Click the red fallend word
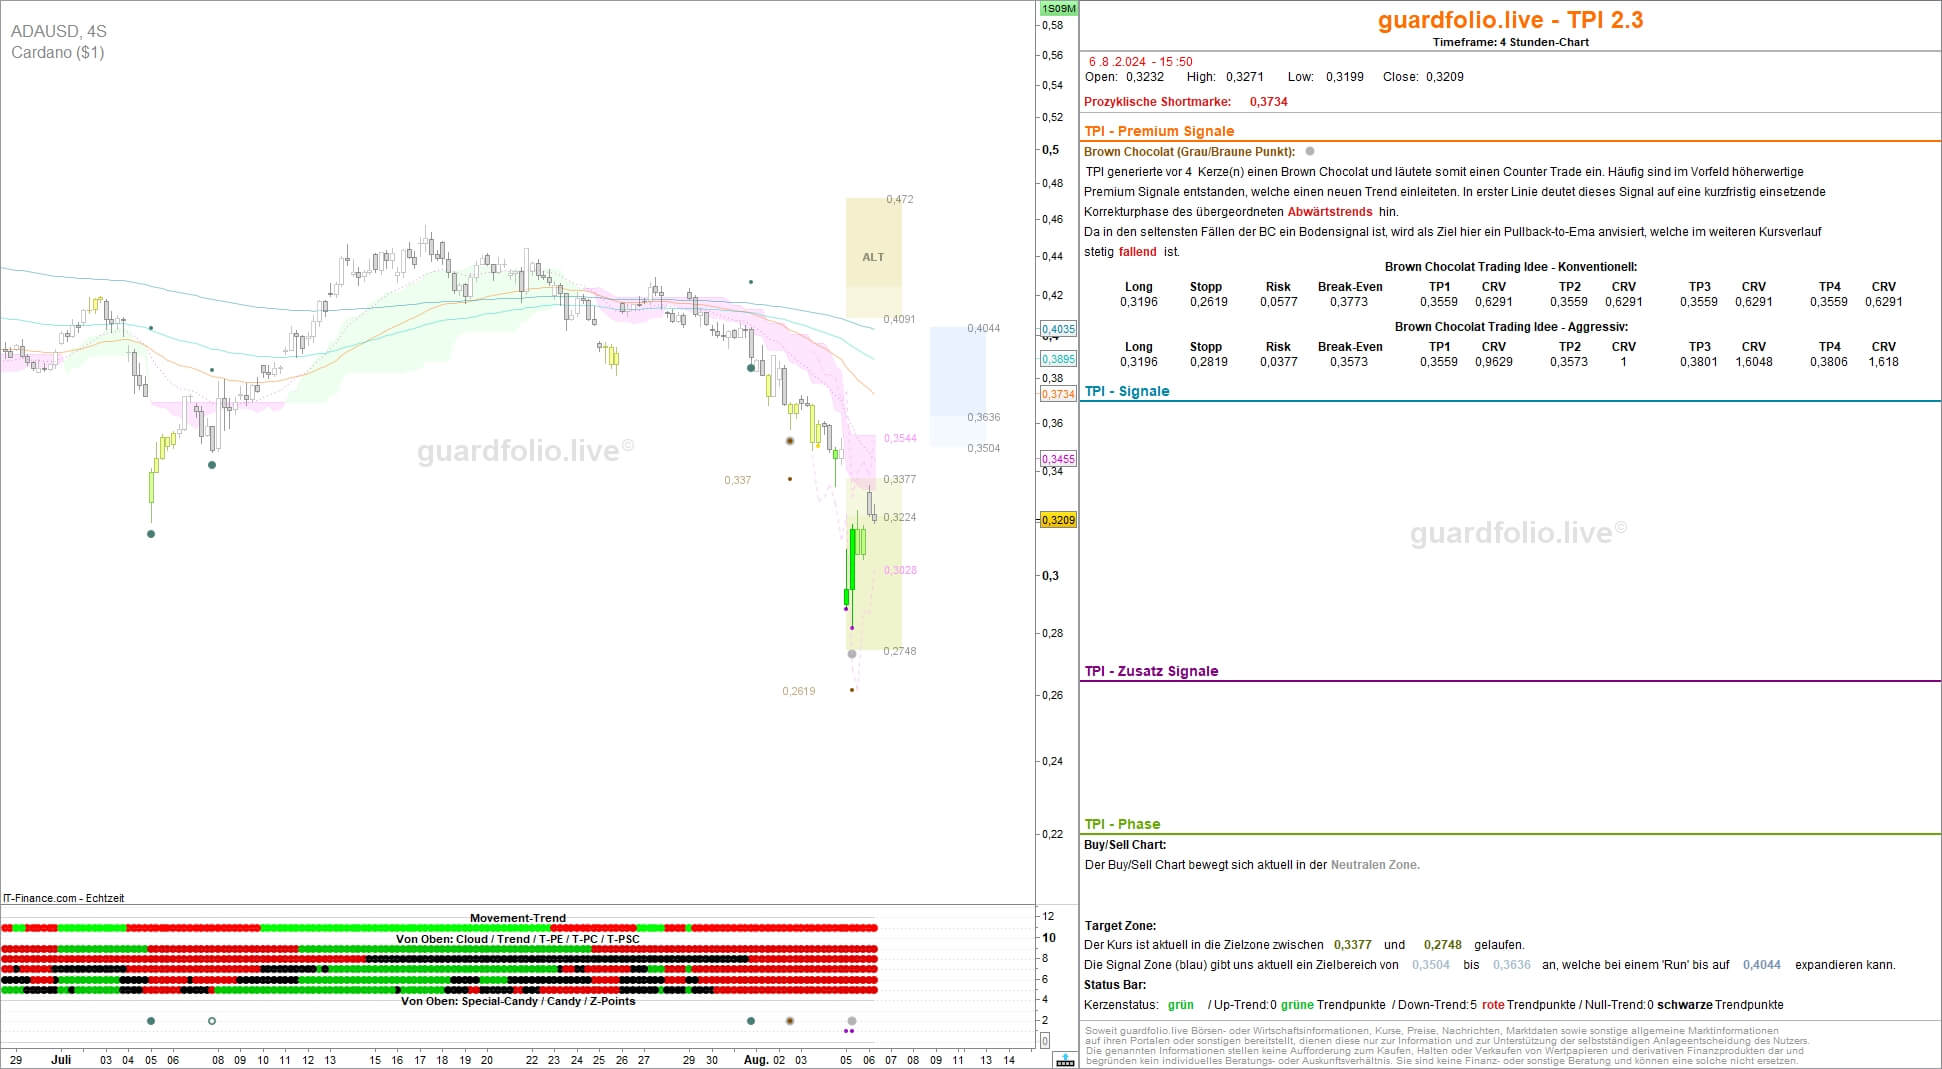The height and width of the screenshot is (1069, 1942). click(x=1137, y=252)
